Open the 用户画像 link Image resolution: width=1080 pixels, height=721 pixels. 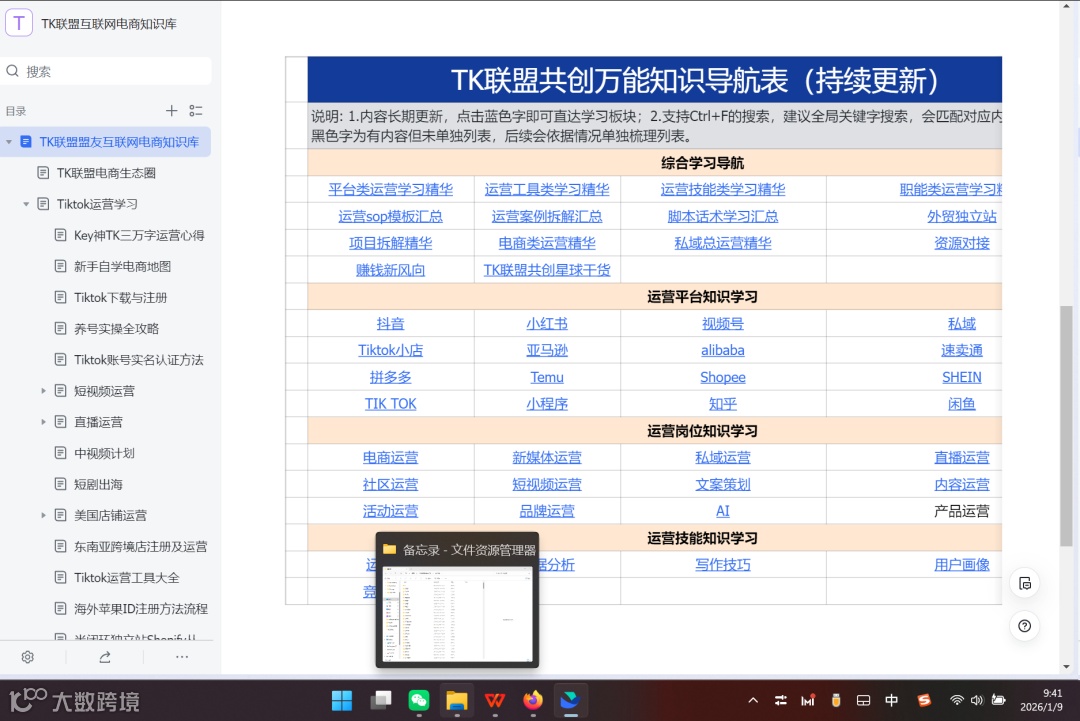click(x=962, y=565)
